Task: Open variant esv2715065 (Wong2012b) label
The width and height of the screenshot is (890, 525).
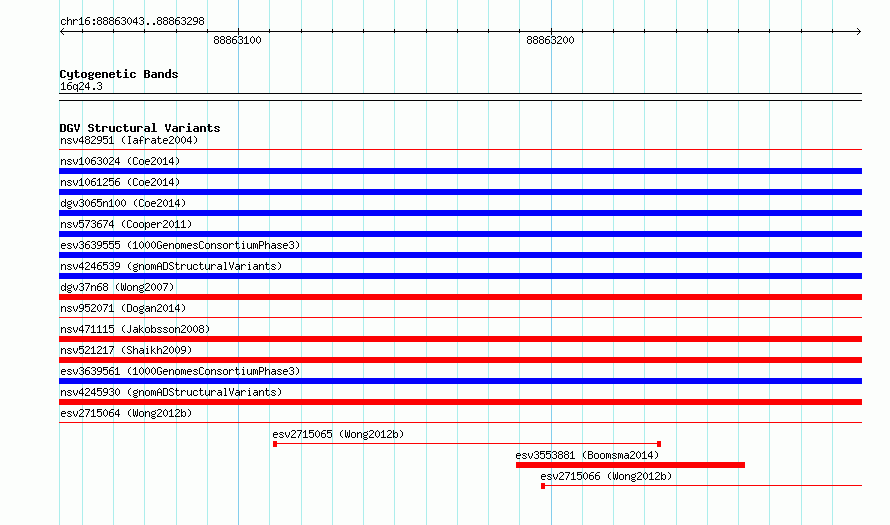Action: [338, 434]
